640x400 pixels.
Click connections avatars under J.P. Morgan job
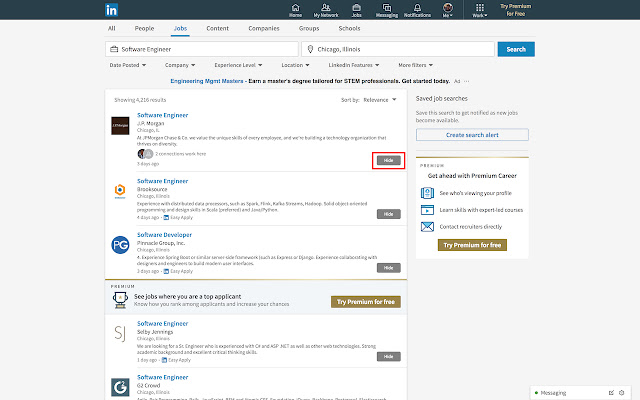click(145, 154)
